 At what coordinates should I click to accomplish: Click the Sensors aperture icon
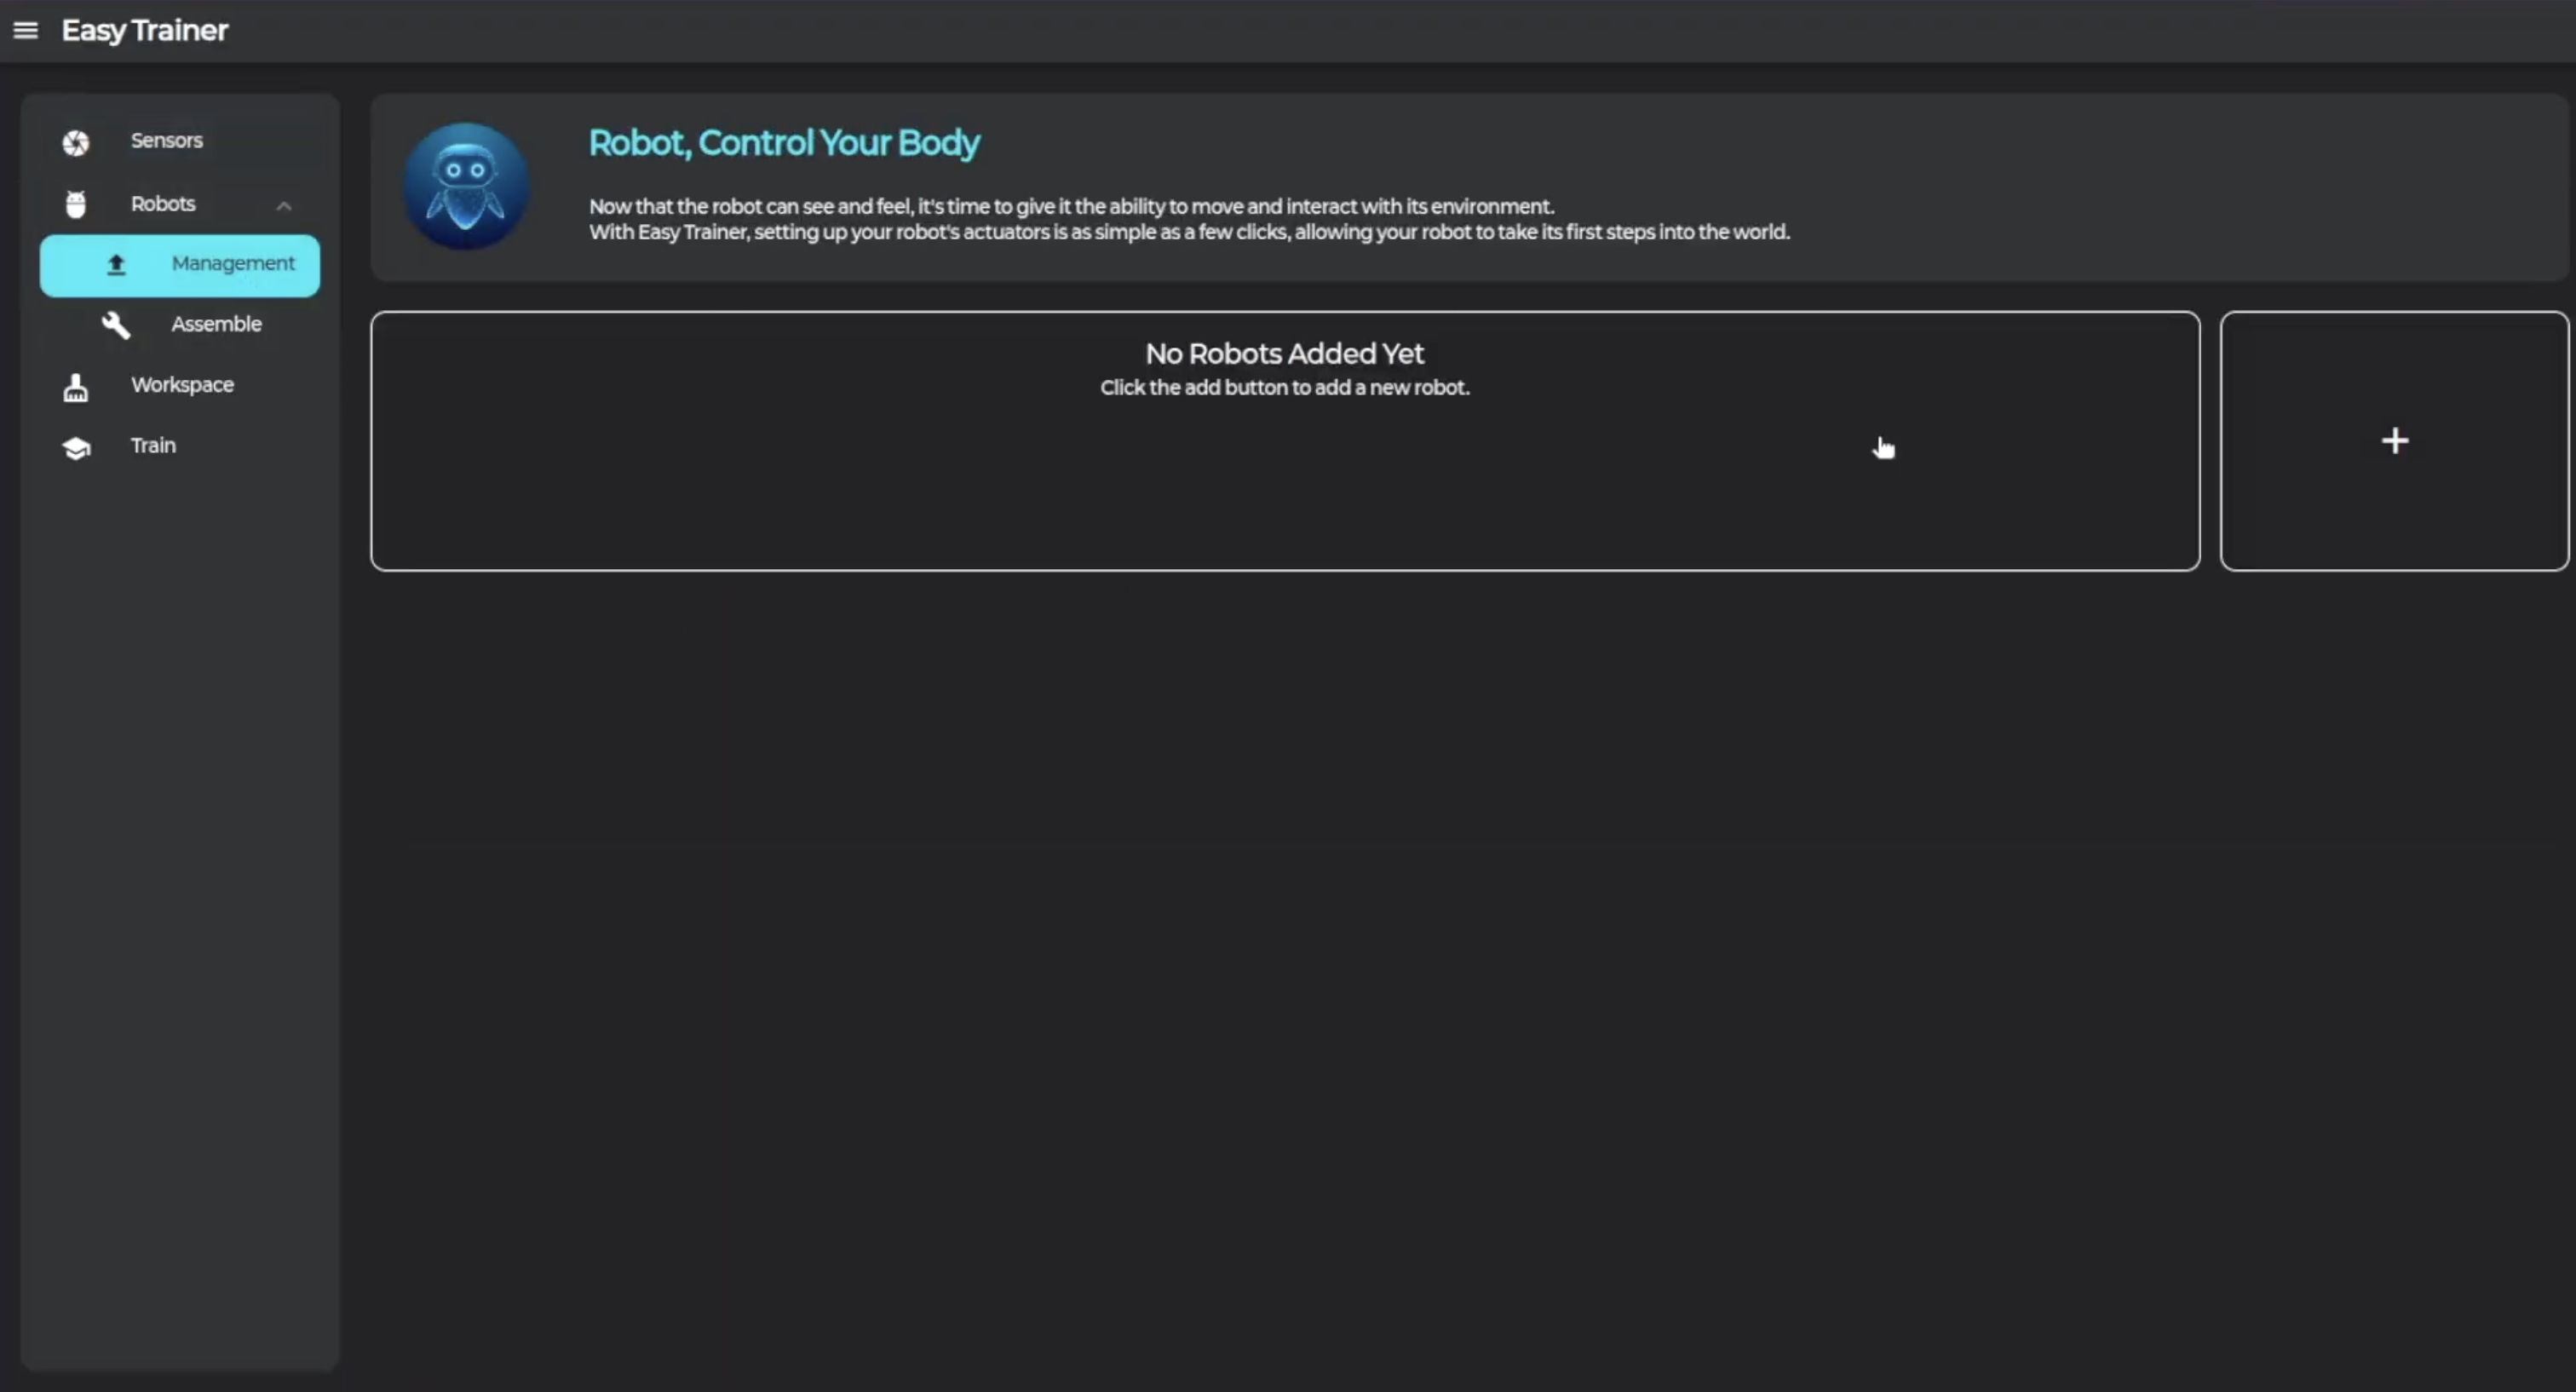(x=76, y=143)
